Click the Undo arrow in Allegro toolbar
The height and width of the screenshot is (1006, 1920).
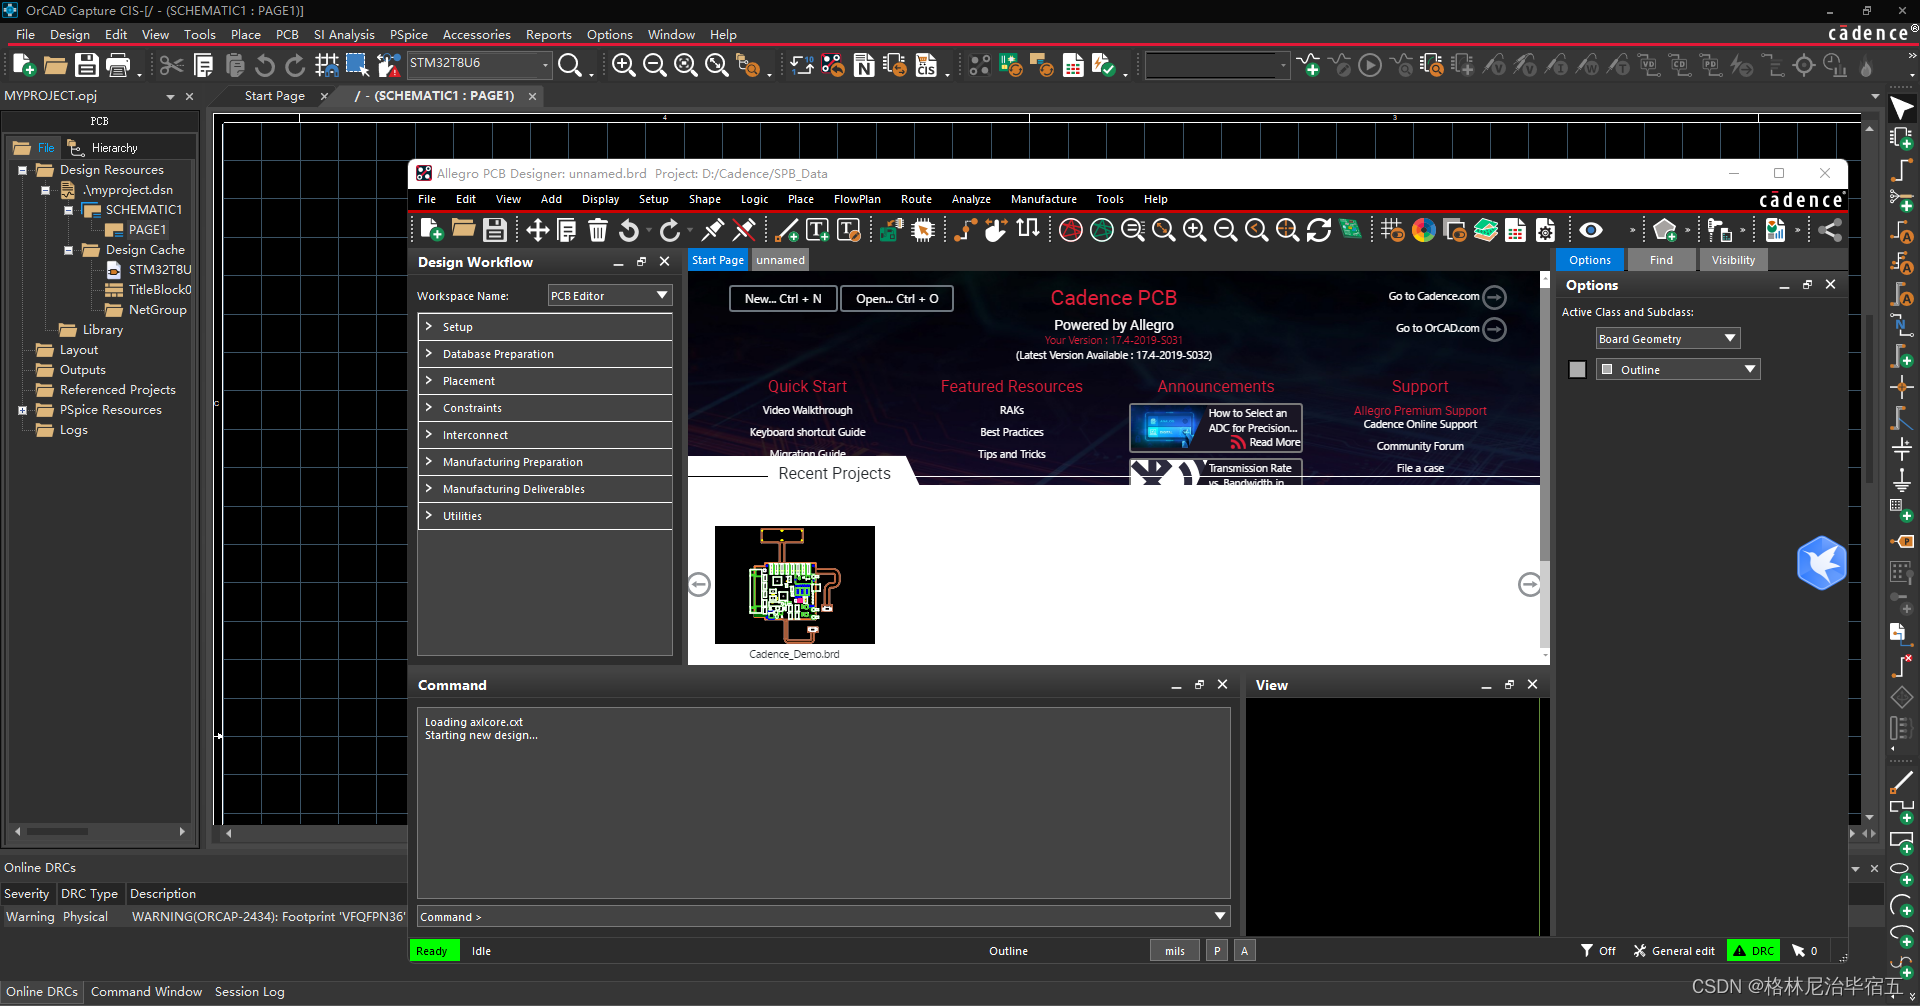[x=628, y=230]
